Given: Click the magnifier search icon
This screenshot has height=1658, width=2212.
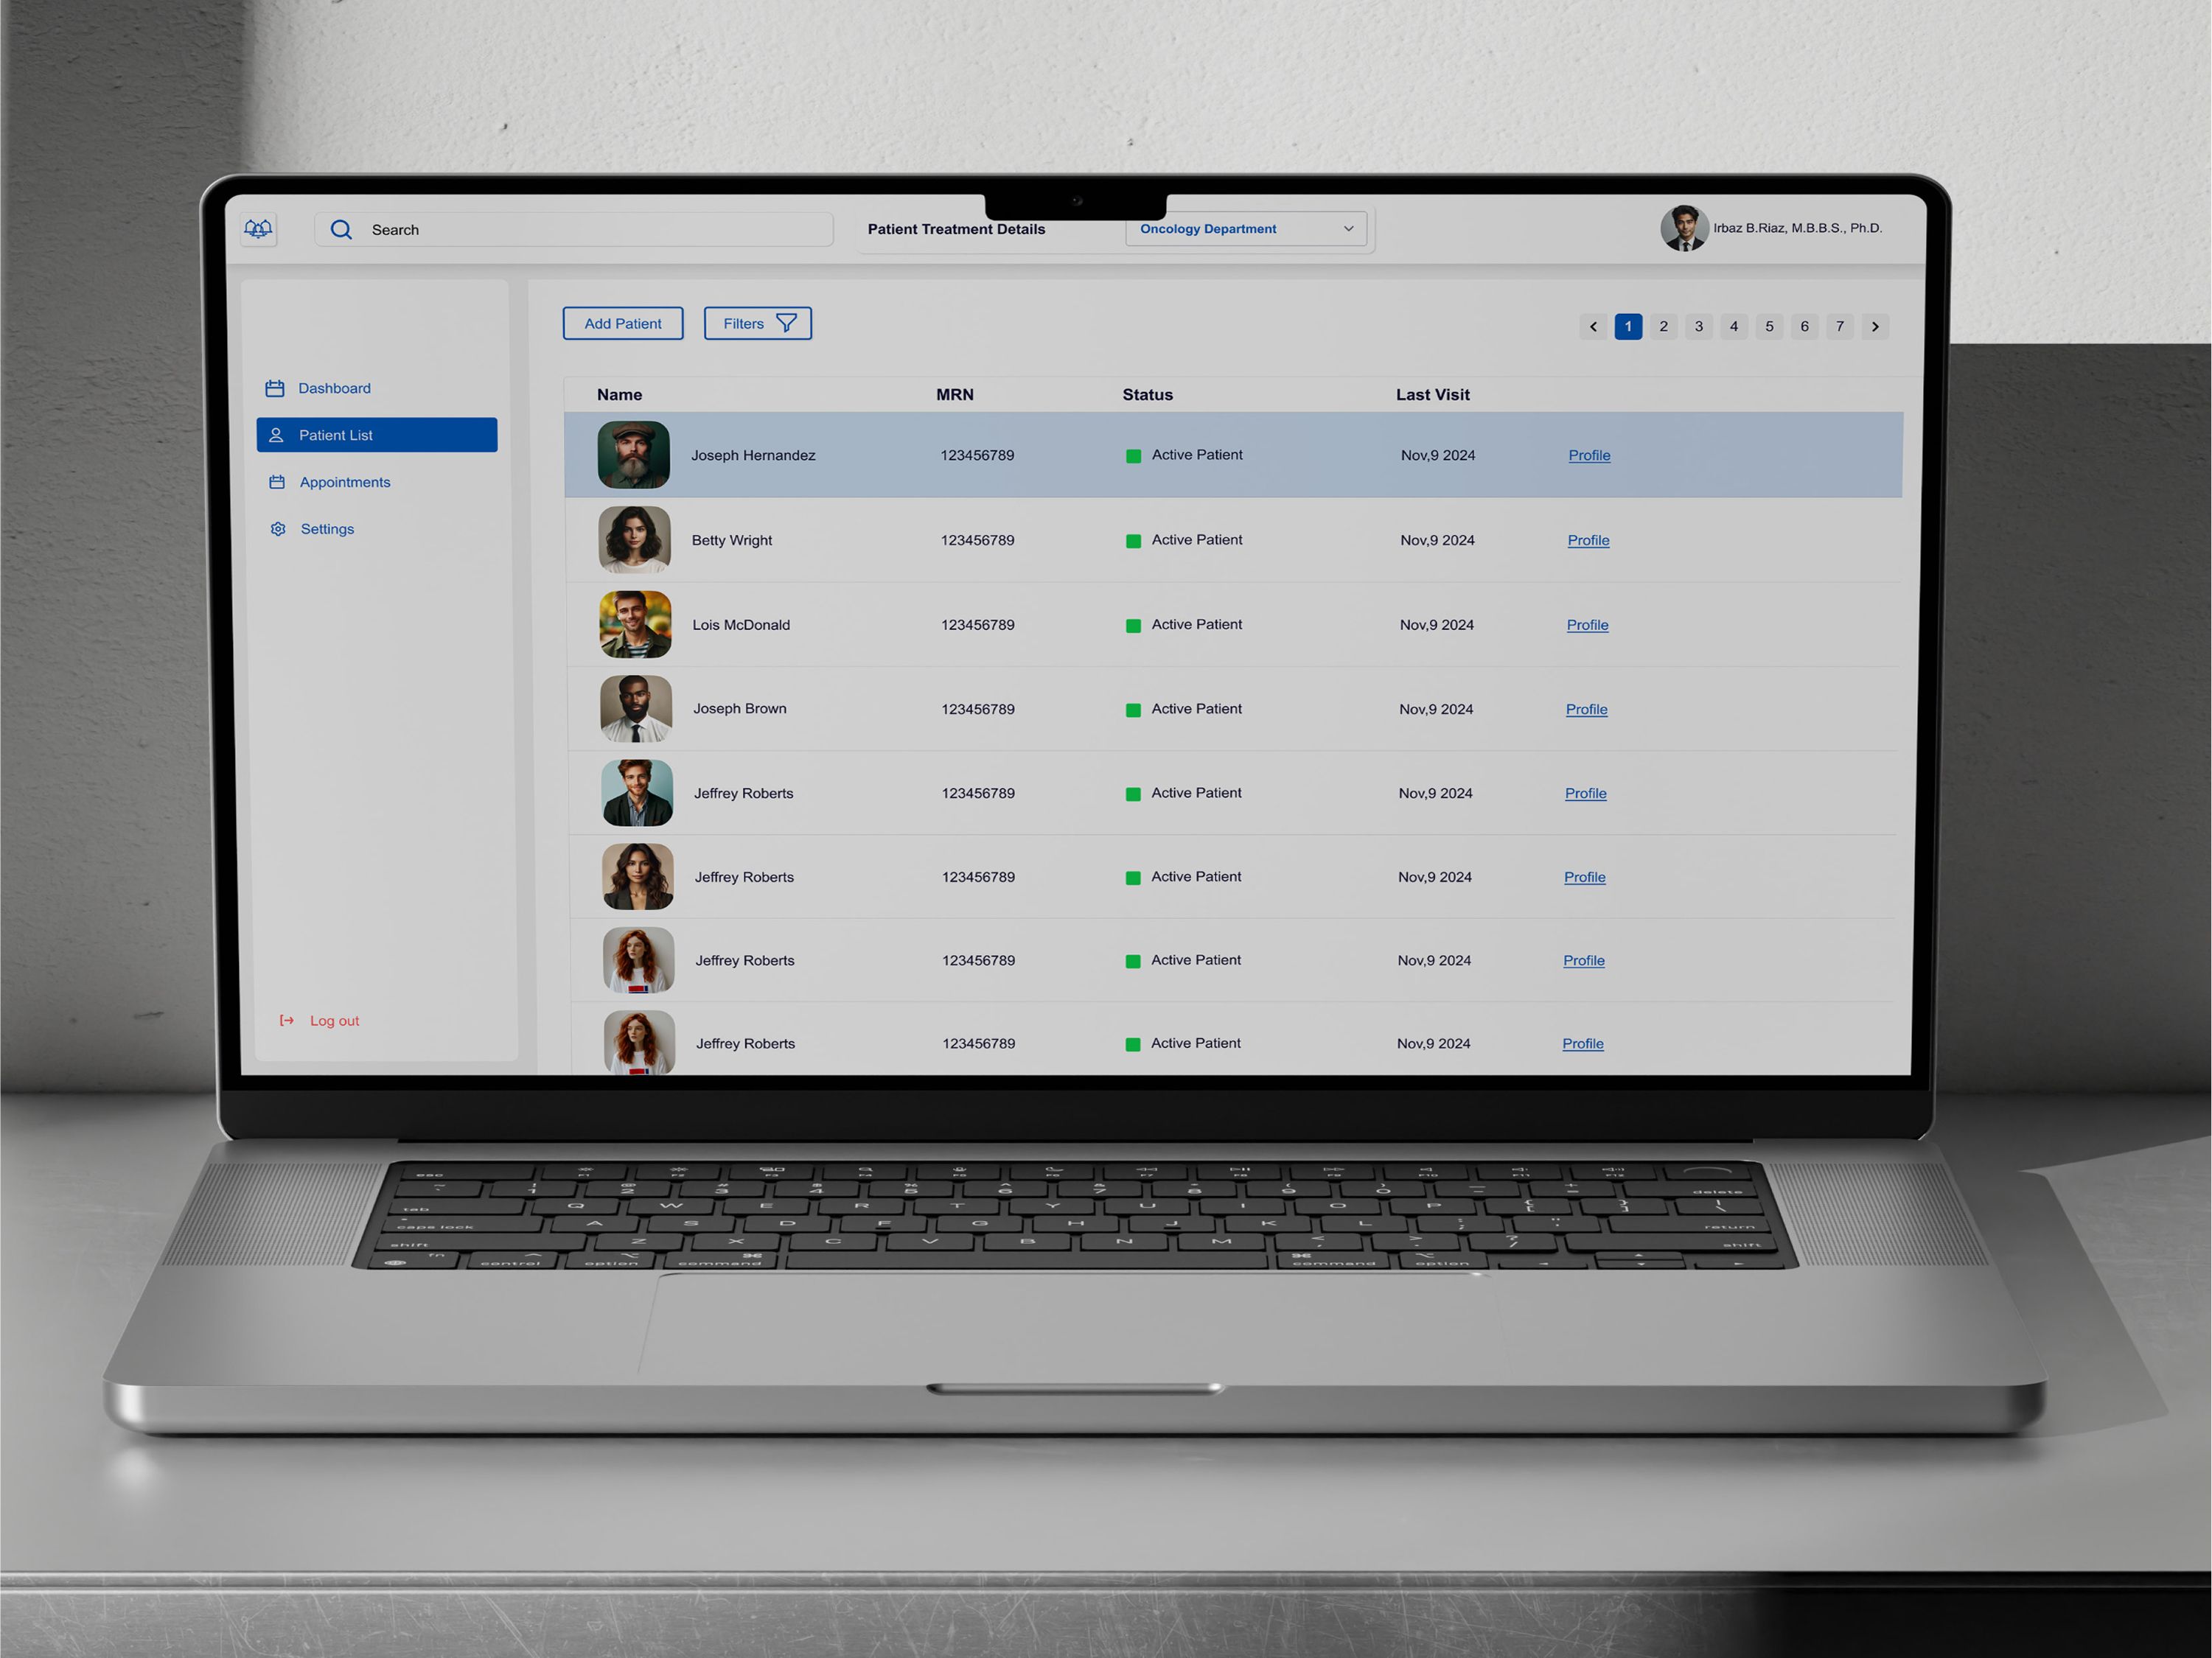Looking at the screenshot, I should (341, 230).
